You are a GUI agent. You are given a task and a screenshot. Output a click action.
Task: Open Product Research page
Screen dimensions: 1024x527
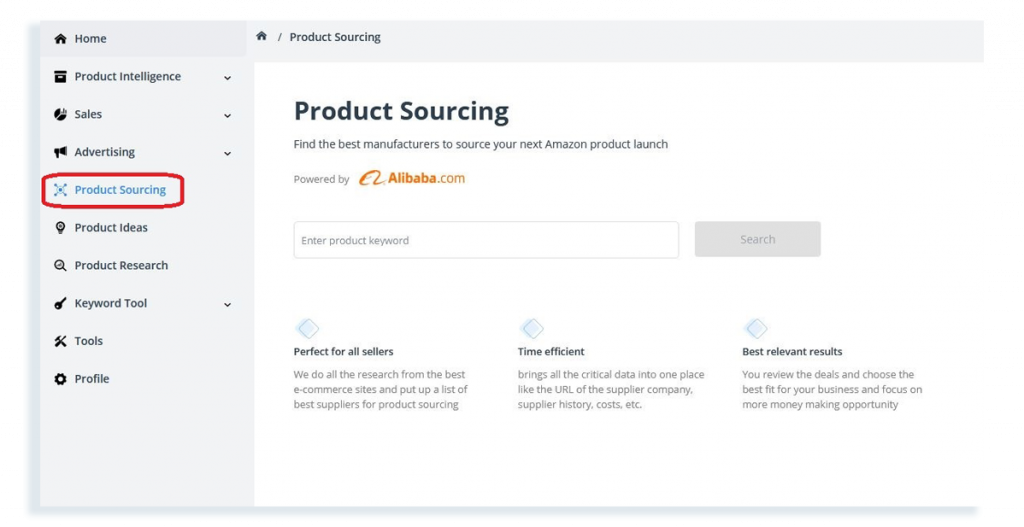(x=121, y=265)
